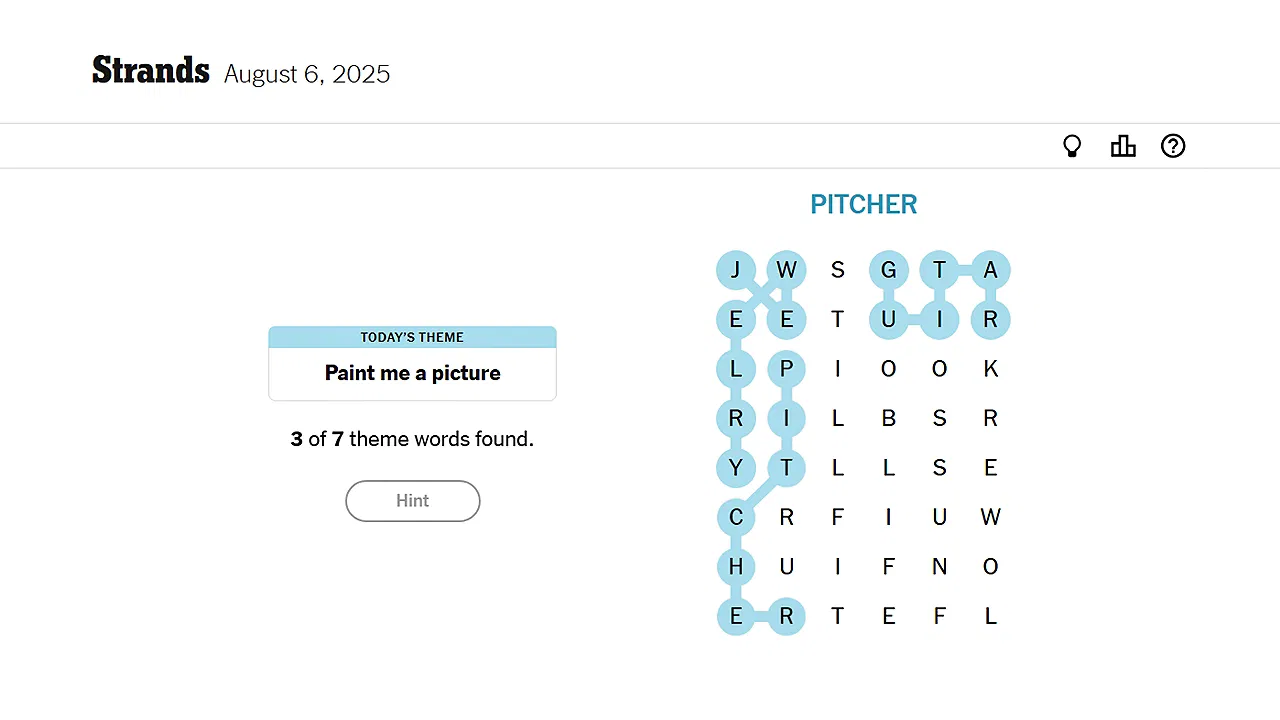
Task: Select the letter B tile
Action: (888, 418)
